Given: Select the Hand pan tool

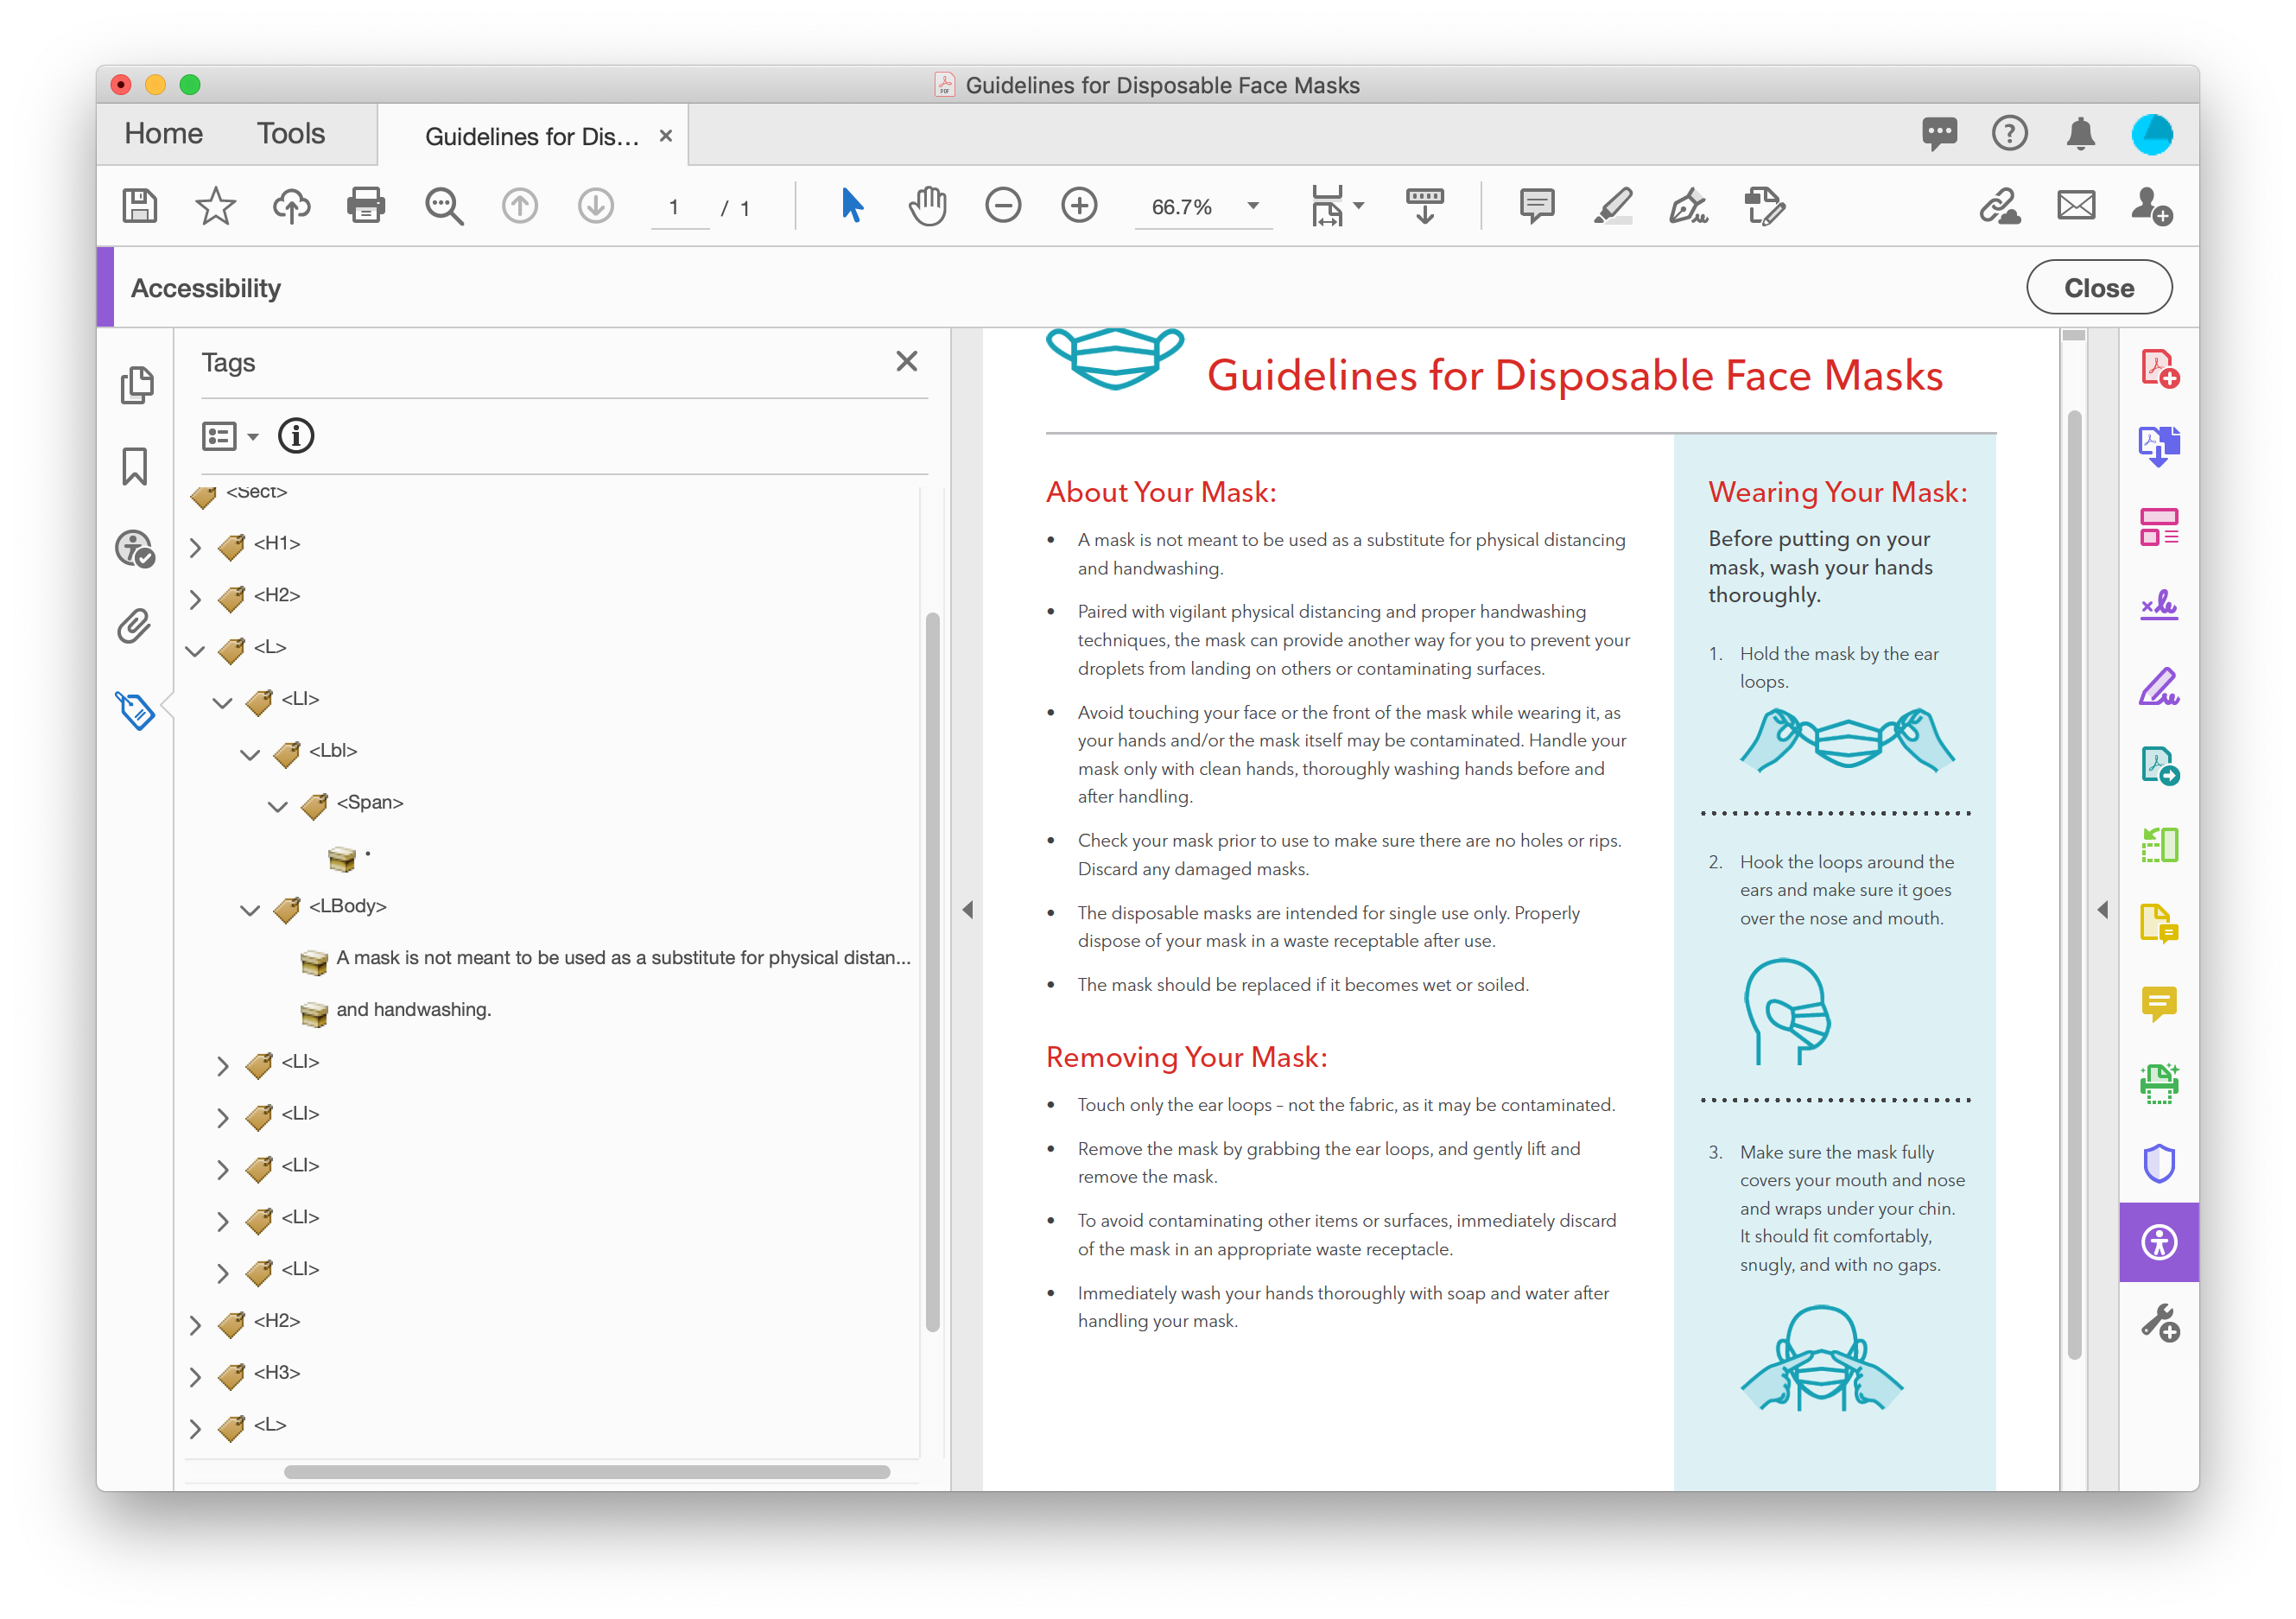Looking at the screenshot, I should click(927, 206).
